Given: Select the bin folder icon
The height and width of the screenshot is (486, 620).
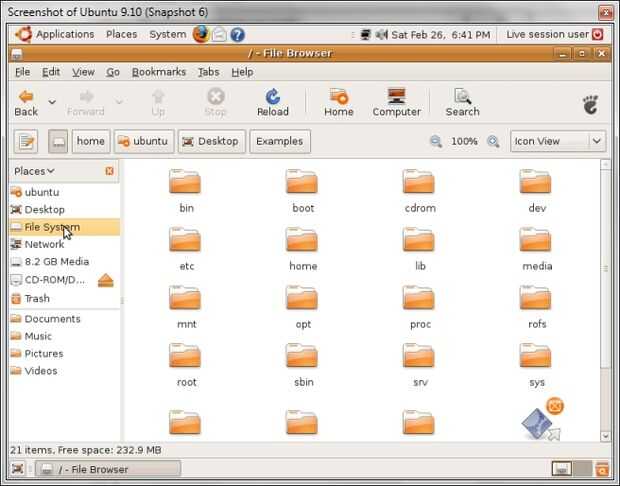Looking at the screenshot, I should point(185,182).
